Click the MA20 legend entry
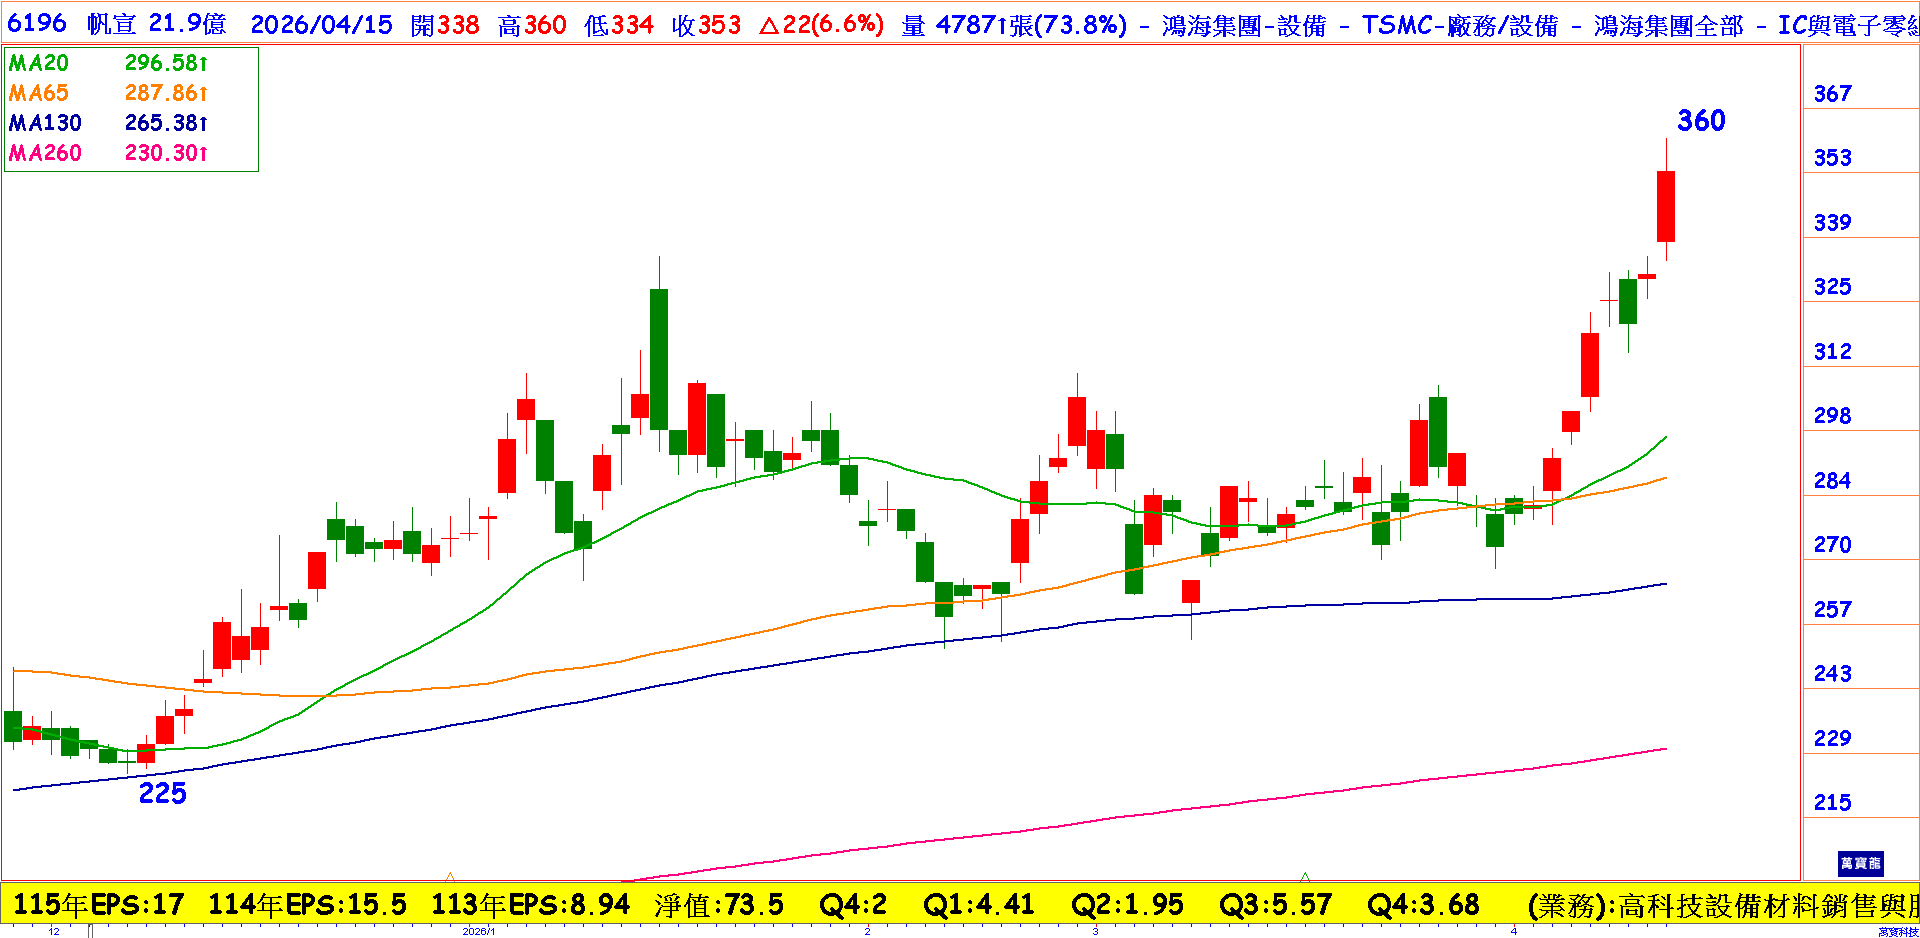Image resolution: width=1920 pixels, height=938 pixels. [x=39, y=63]
